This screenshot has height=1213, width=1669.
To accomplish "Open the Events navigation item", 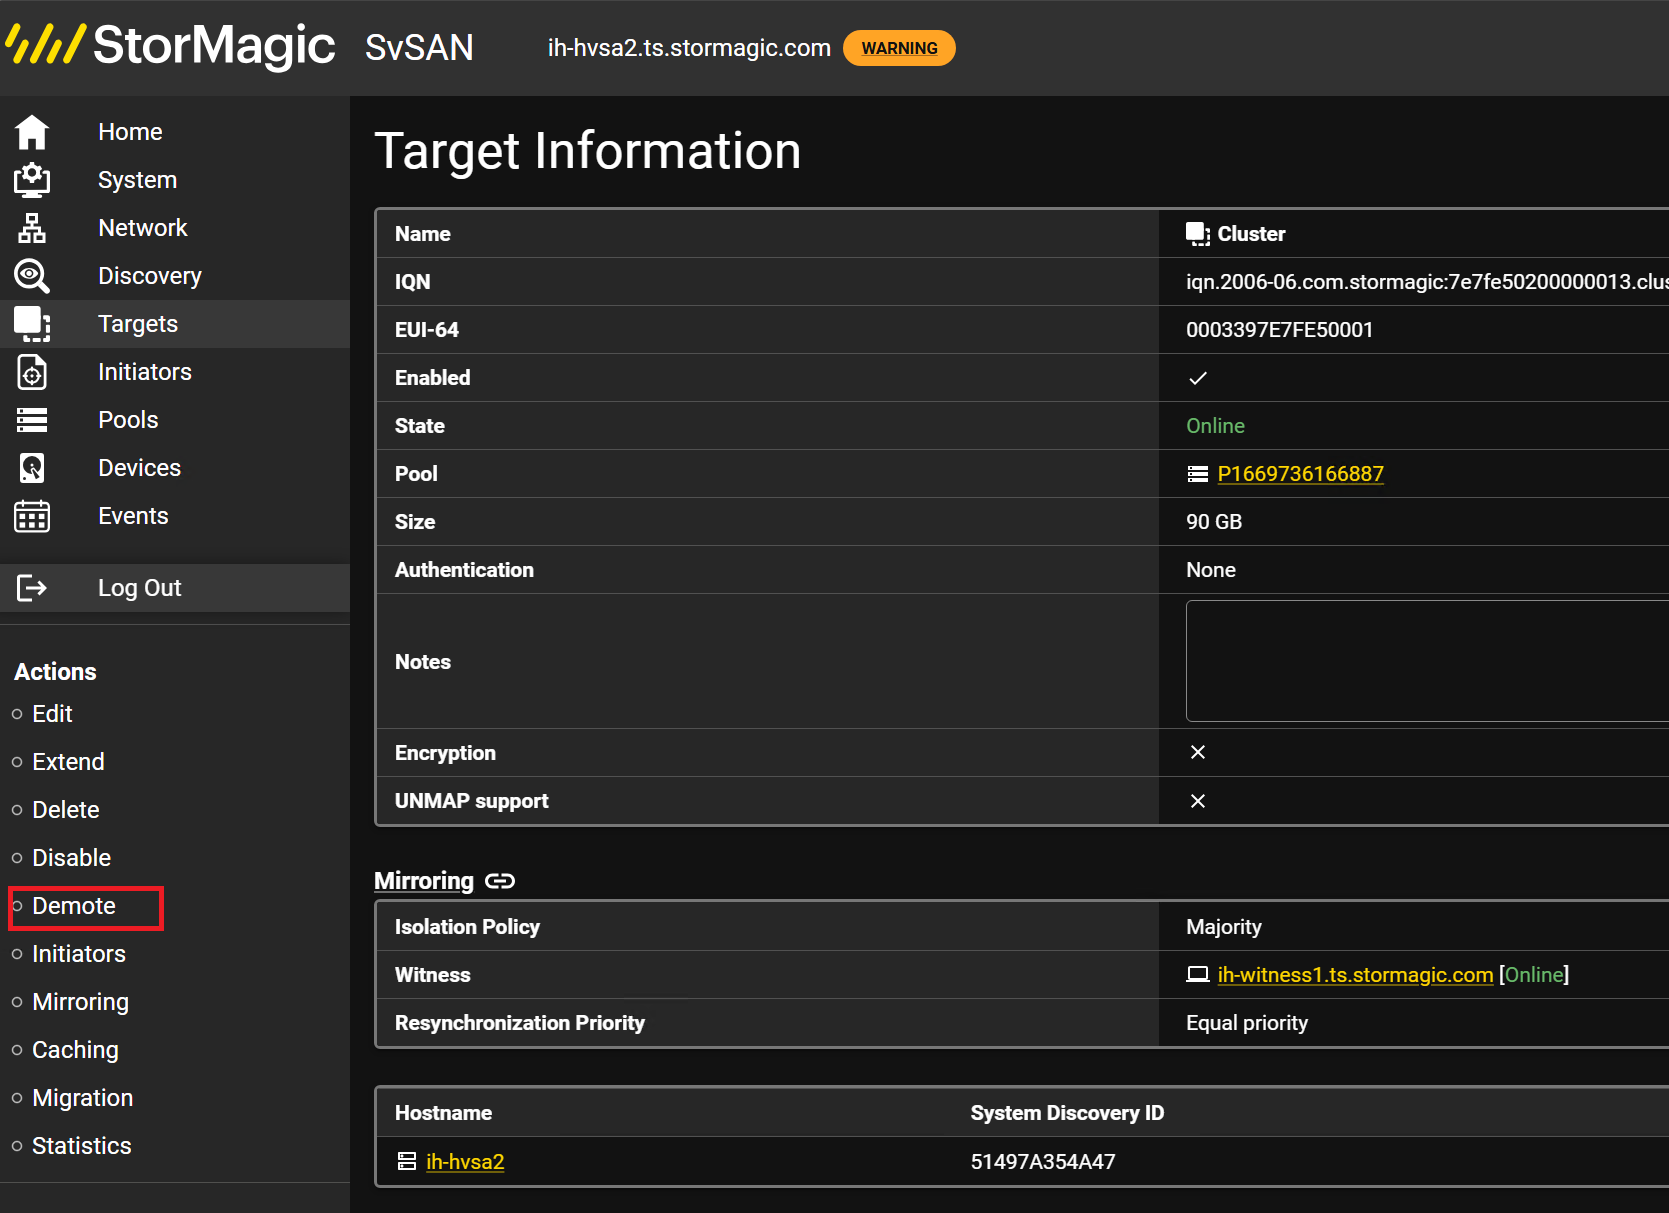I will click(133, 516).
